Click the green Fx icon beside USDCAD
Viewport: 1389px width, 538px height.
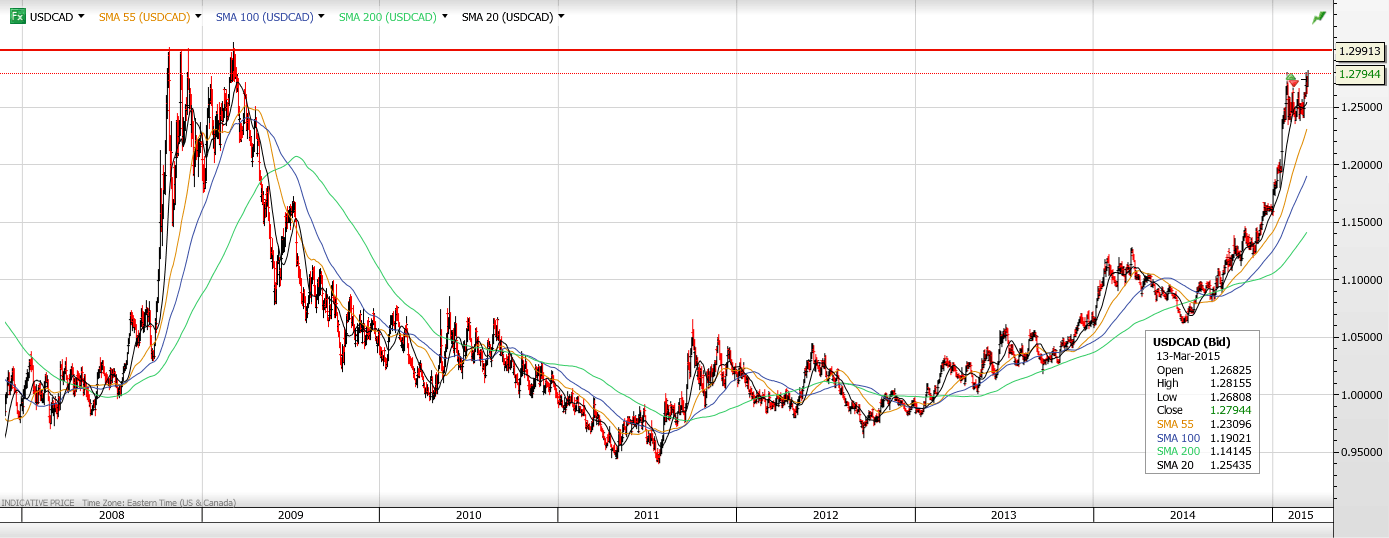17,17
